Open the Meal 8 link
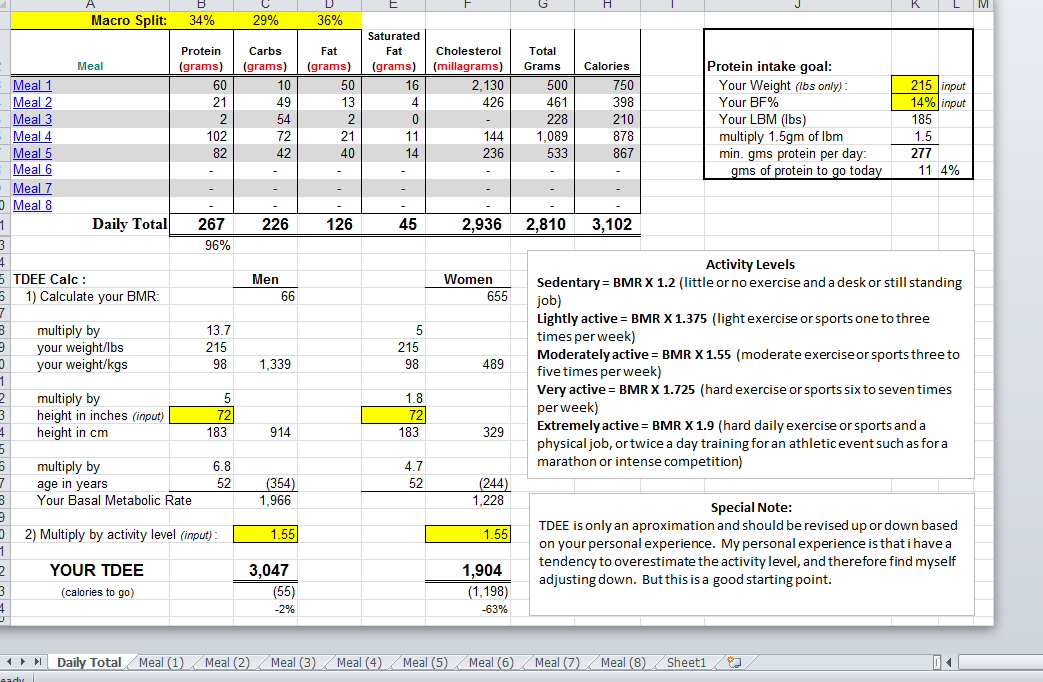This screenshot has height=682, width=1043. 32,205
